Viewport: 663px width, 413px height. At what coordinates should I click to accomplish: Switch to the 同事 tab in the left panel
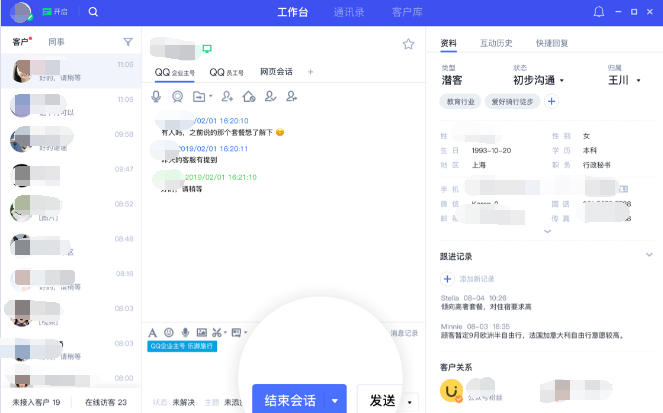point(57,42)
